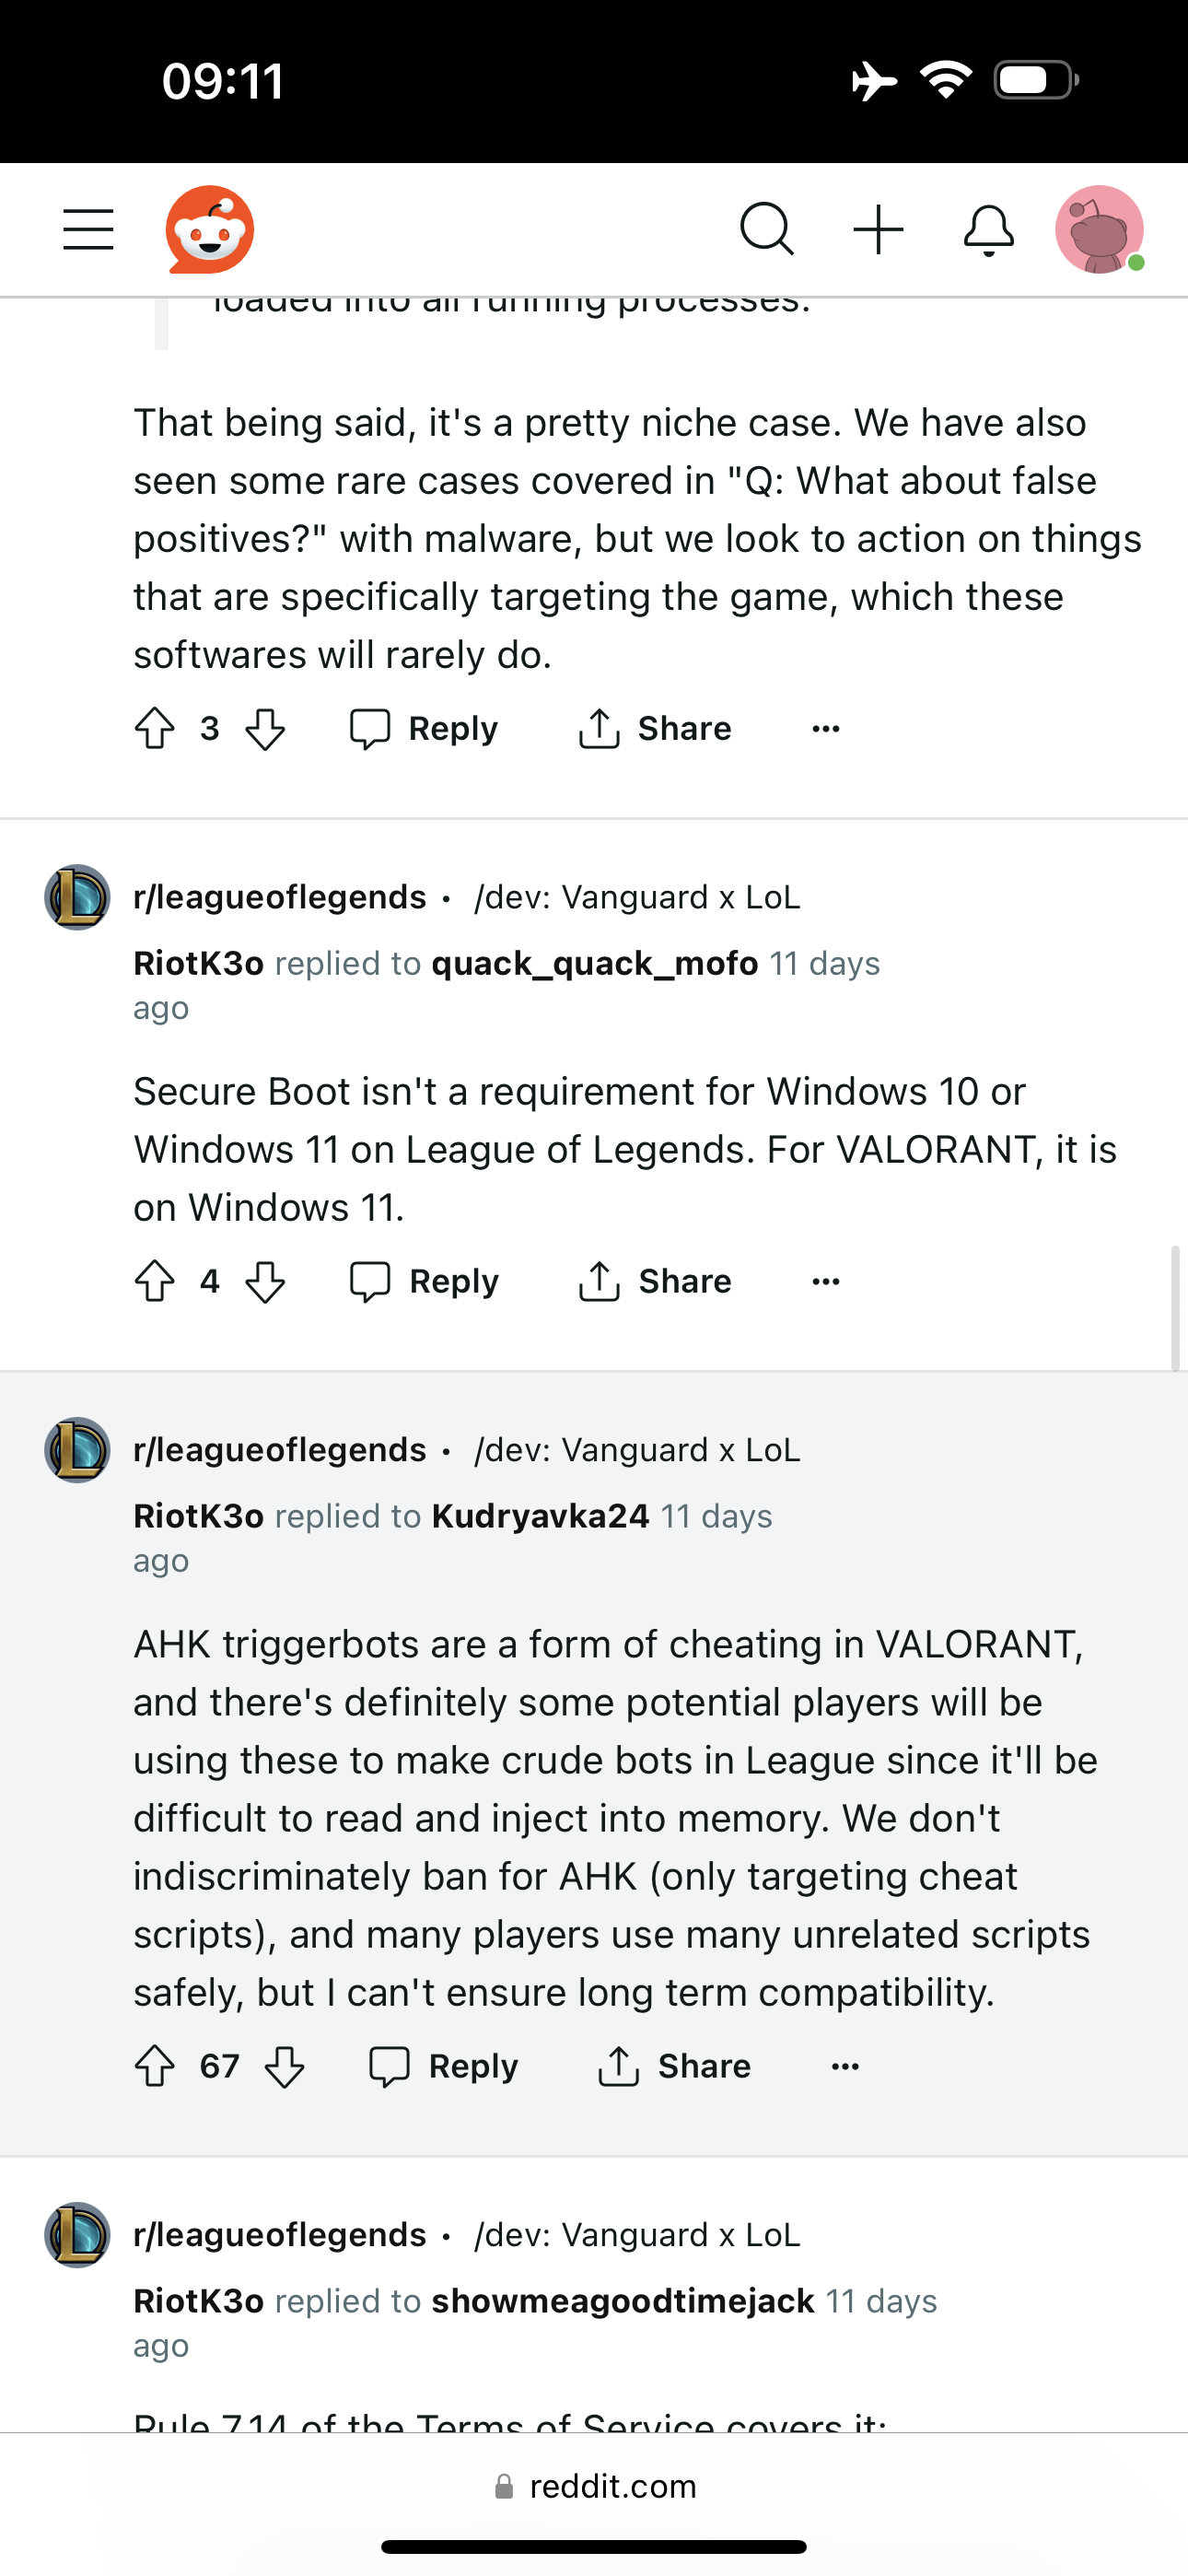Open the notifications bell
1188x2576 pixels.
tap(989, 230)
